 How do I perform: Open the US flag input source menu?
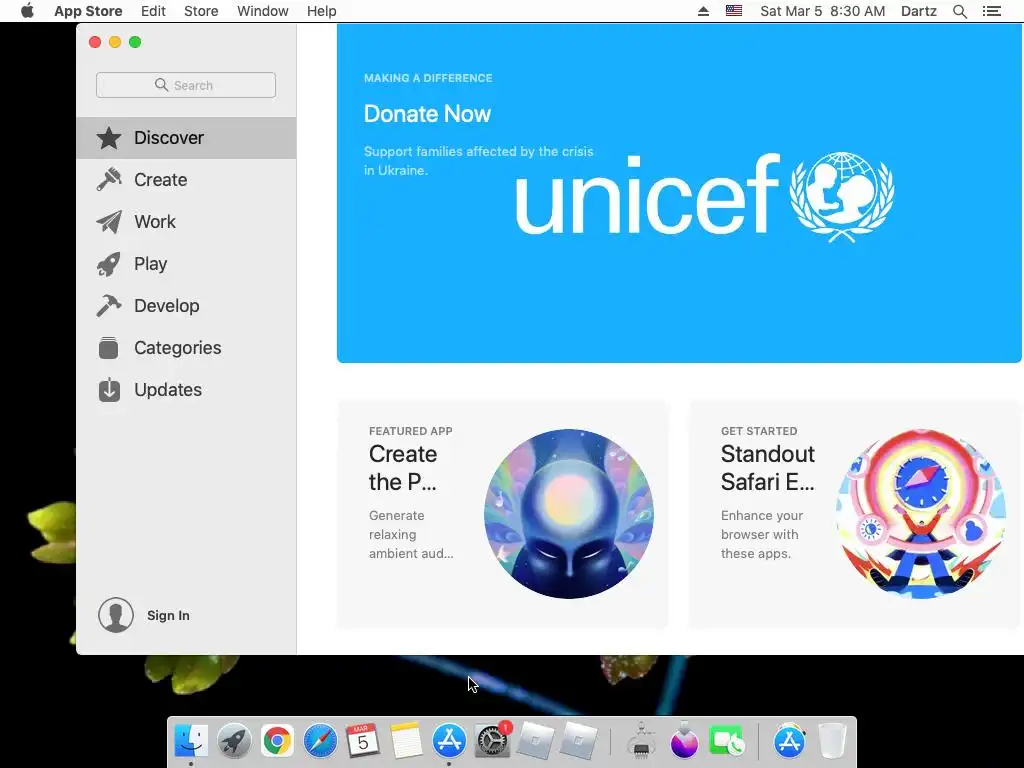coord(734,11)
